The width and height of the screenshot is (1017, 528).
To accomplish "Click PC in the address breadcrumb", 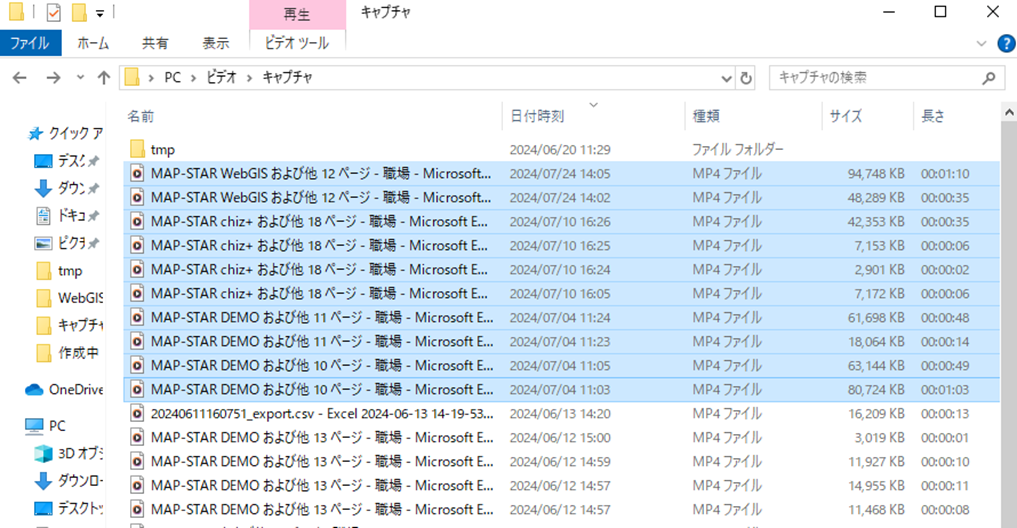I will [x=173, y=78].
